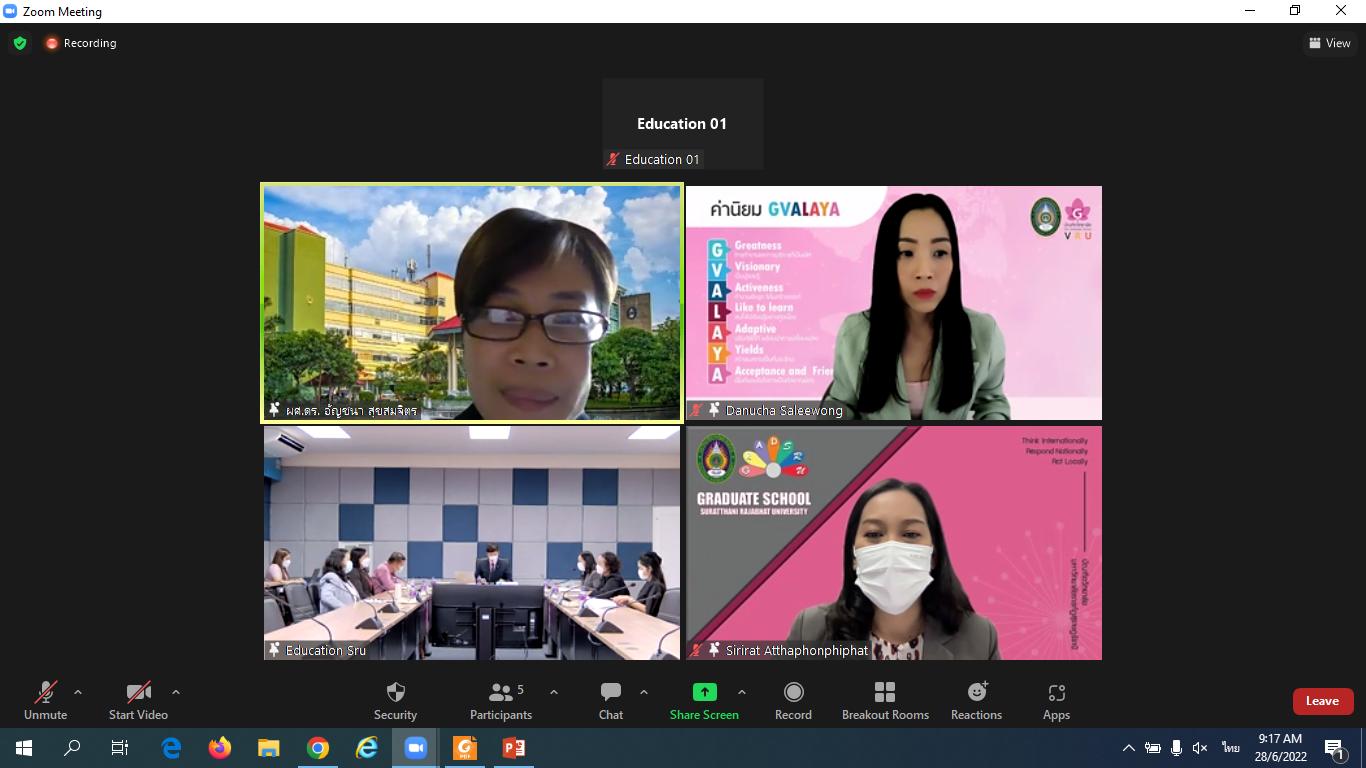Launch Google Chrome from the taskbar
Image resolution: width=1366 pixels, height=768 pixels.
point(318,748)
